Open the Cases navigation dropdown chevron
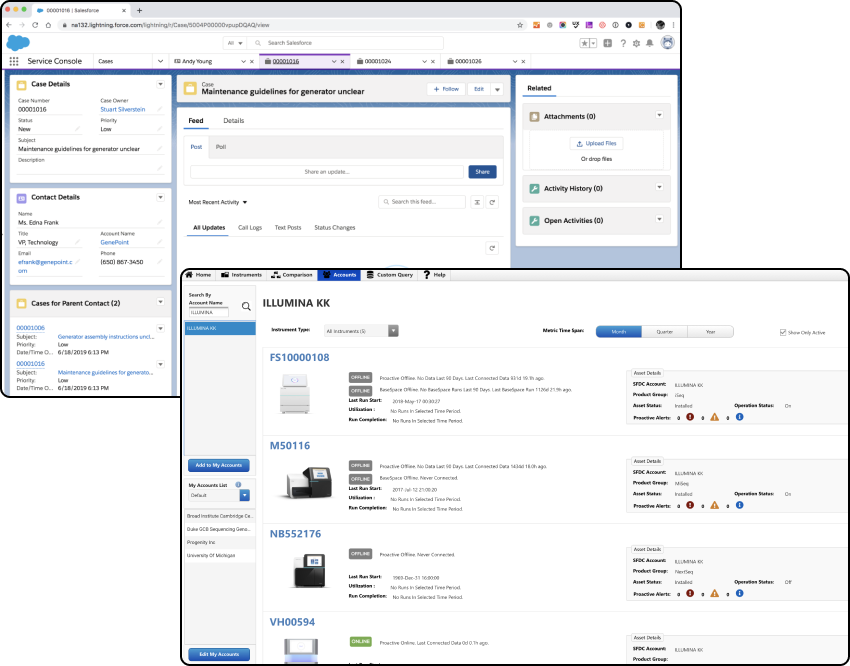This screenshot has width=850, height=666. click(160, 61)
